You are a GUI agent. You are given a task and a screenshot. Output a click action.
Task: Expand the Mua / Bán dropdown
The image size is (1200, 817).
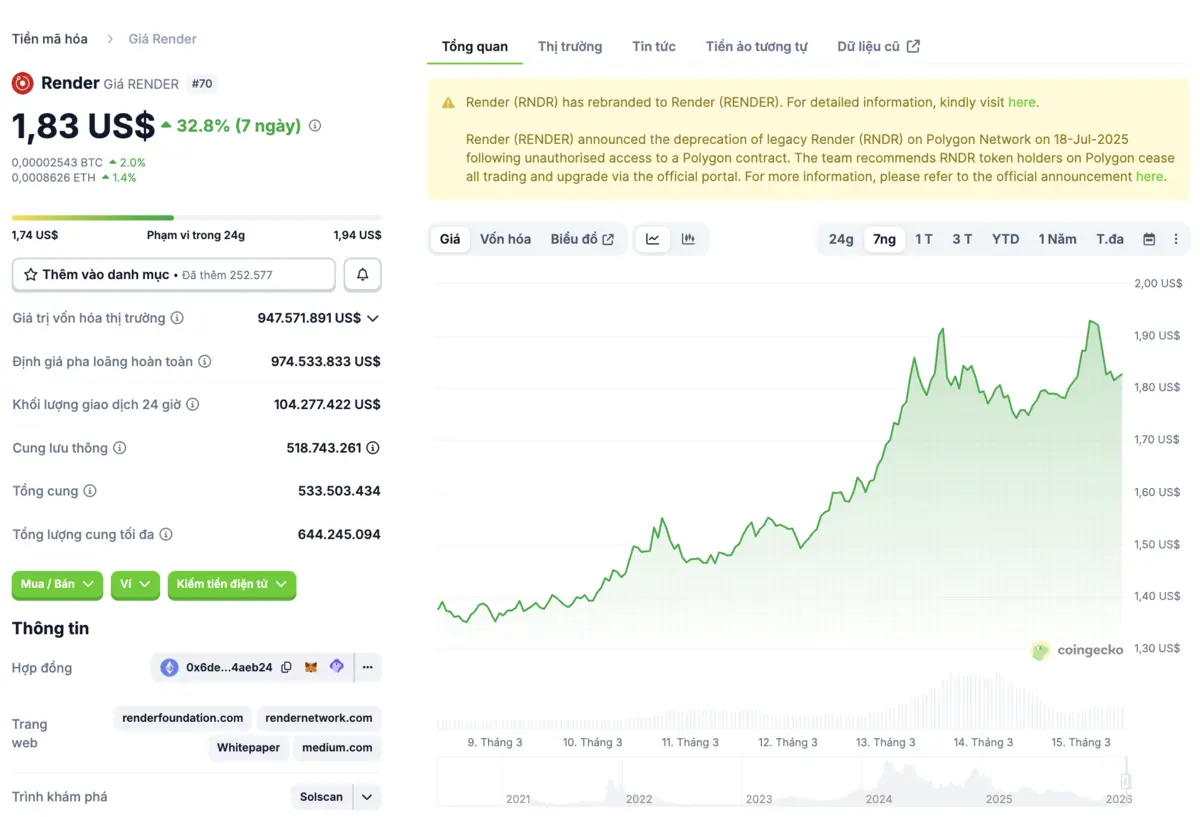coord(57,584)
